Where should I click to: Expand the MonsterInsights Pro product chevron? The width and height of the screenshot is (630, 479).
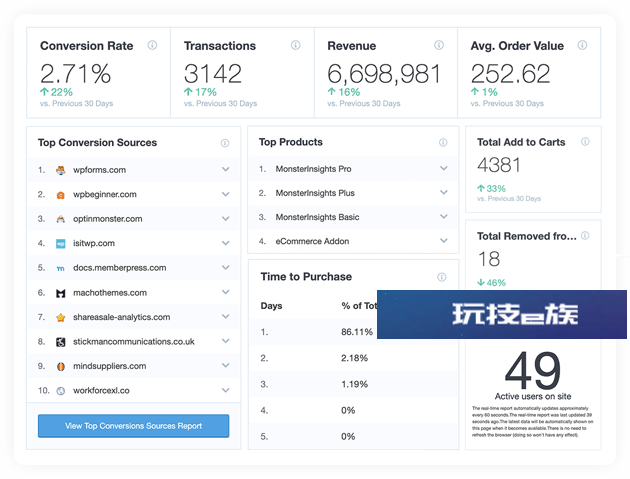[x=444, y=168]
